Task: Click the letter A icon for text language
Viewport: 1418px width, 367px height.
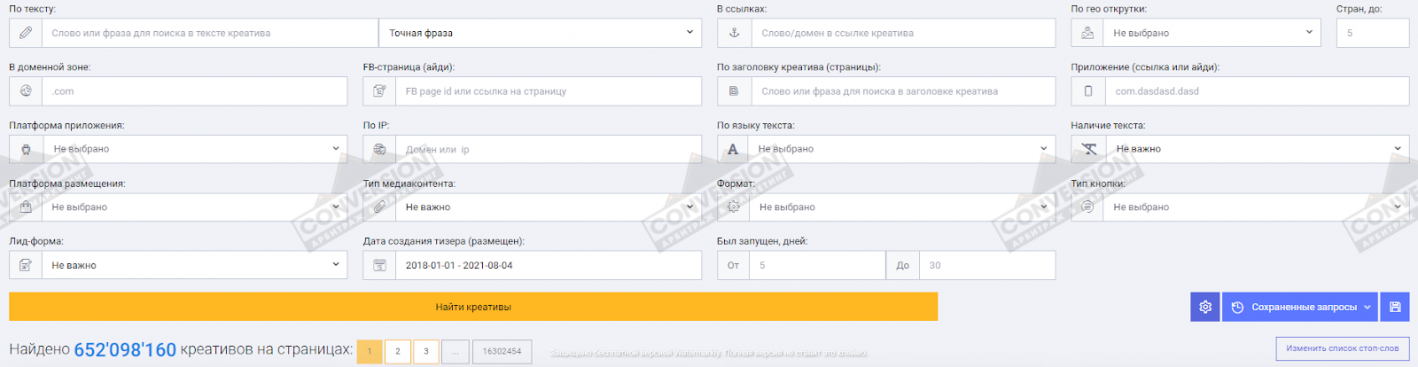Action: [734, 149]
